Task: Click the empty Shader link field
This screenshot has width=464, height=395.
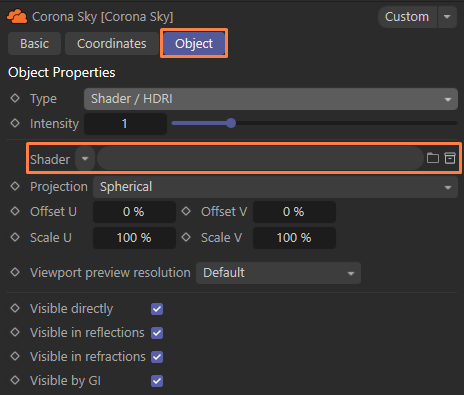Action: [260, 158]
